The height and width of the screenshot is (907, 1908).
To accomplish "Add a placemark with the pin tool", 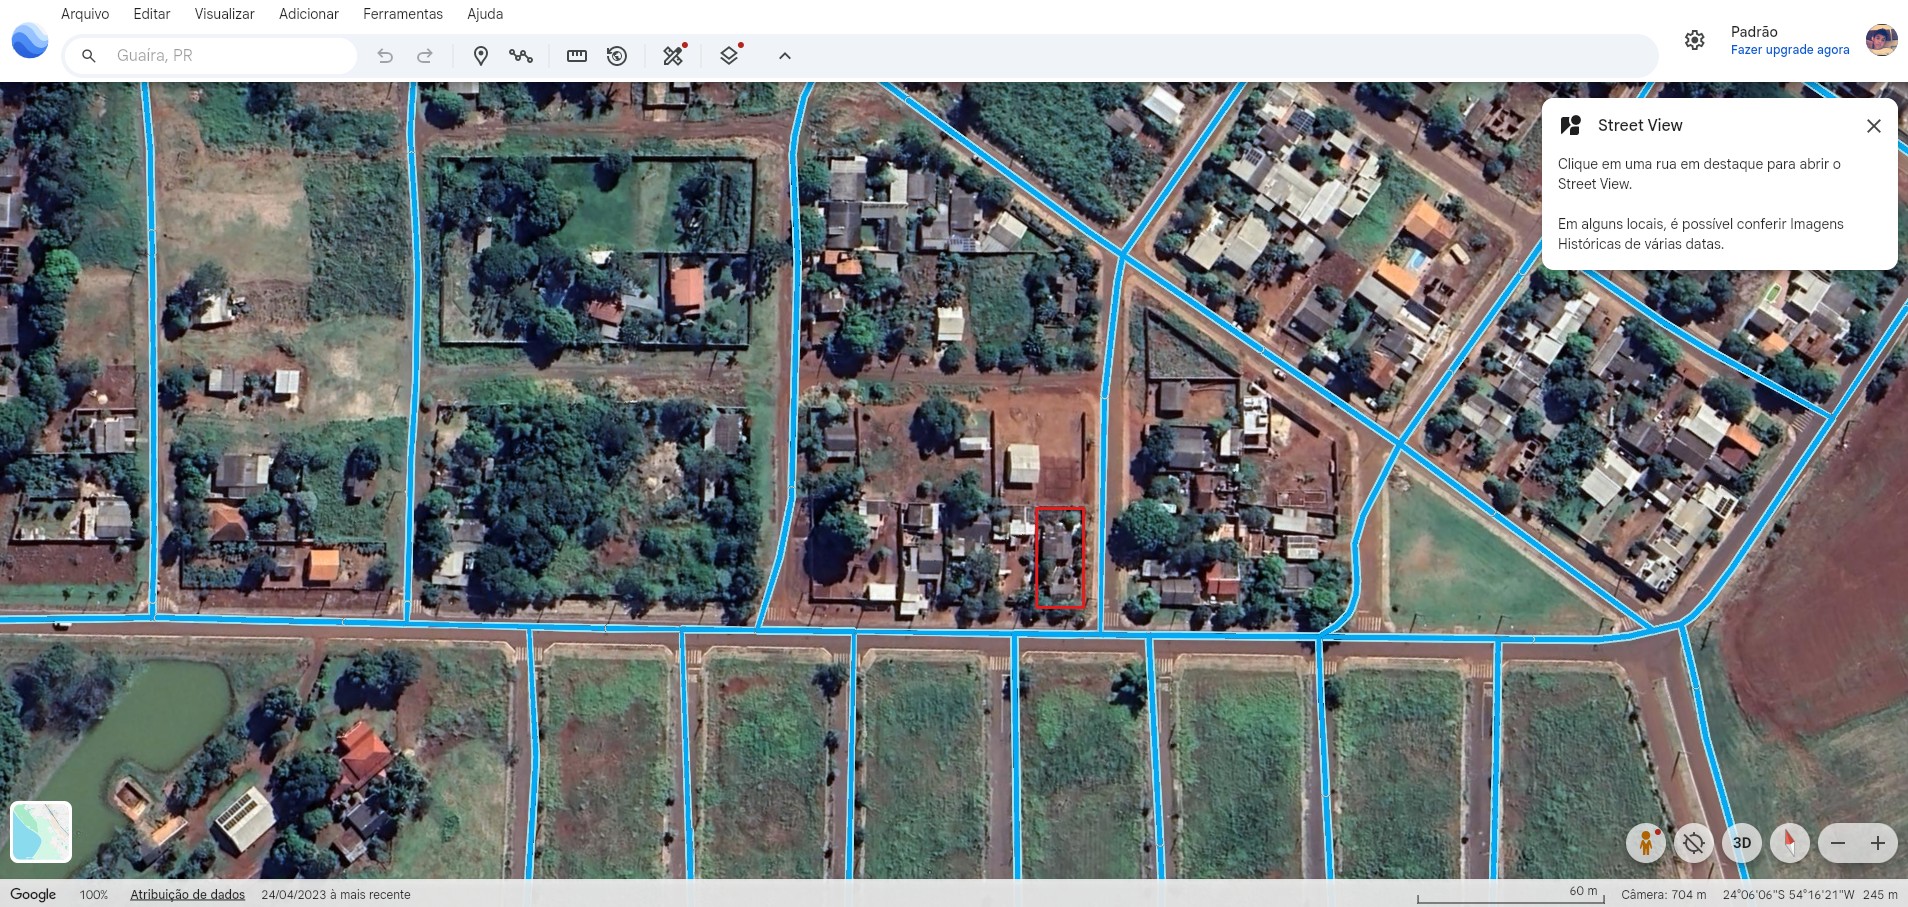I will 480,56.
